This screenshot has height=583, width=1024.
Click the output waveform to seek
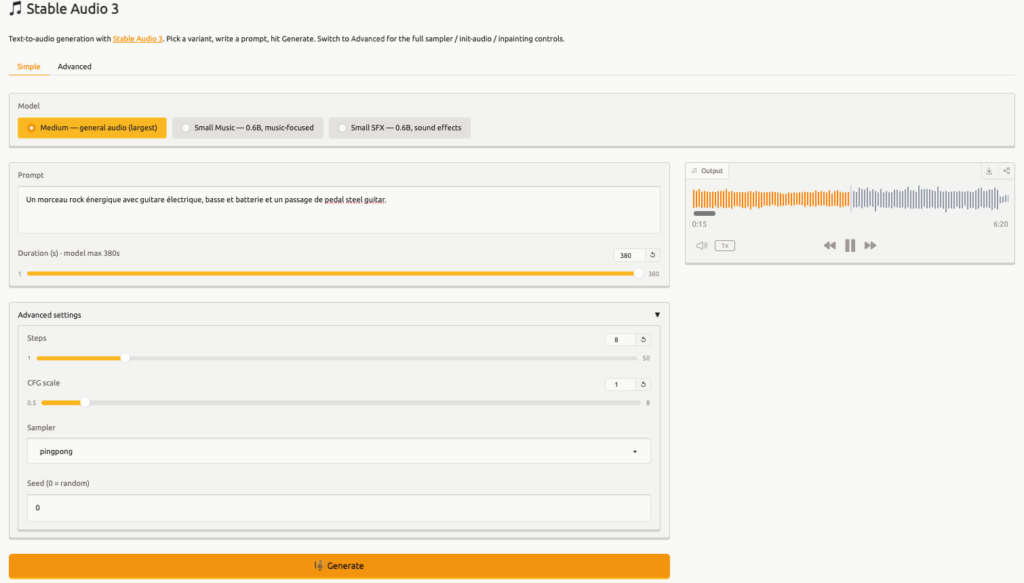coord(850,198)
